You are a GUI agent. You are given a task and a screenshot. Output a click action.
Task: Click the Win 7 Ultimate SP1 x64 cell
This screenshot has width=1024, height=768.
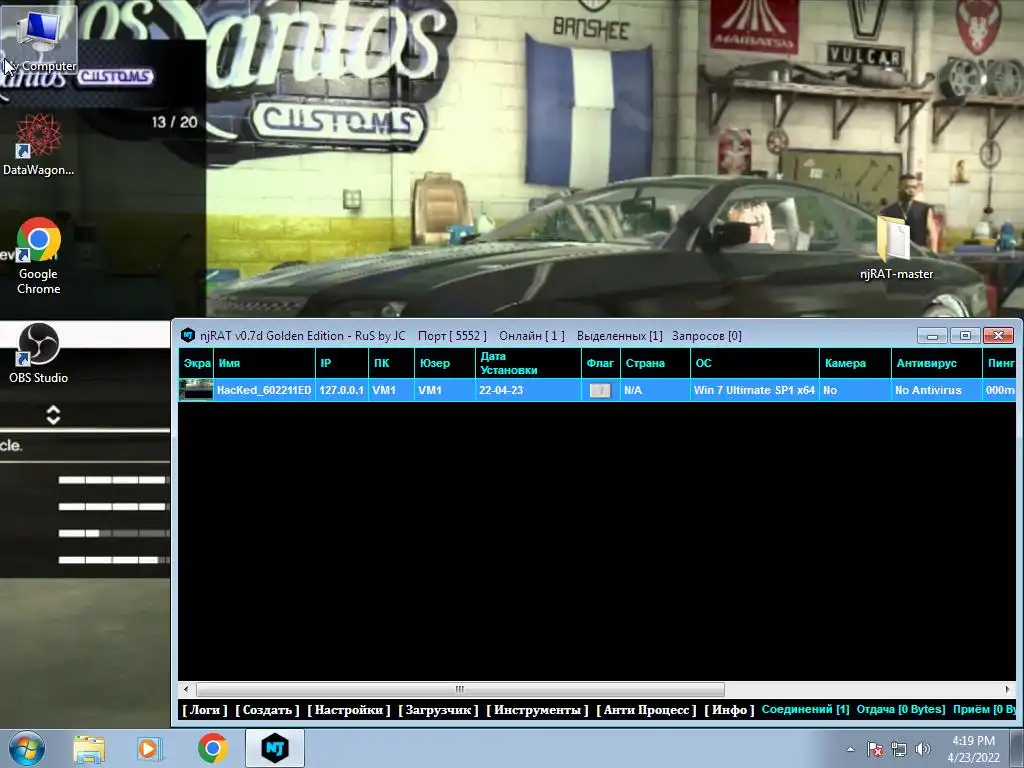(x=754, y=390)
